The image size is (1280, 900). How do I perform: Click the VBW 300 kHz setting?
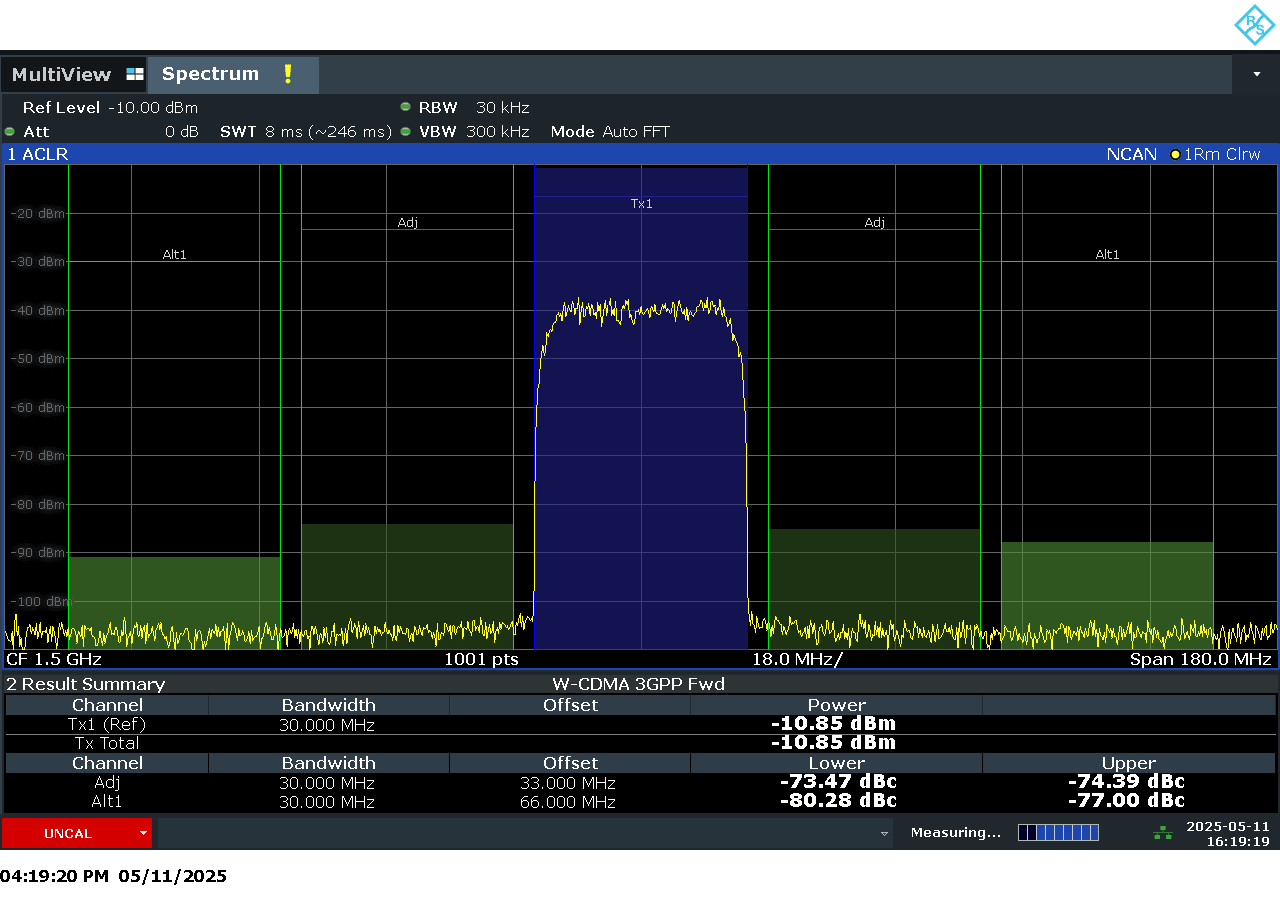coord(473,131)
